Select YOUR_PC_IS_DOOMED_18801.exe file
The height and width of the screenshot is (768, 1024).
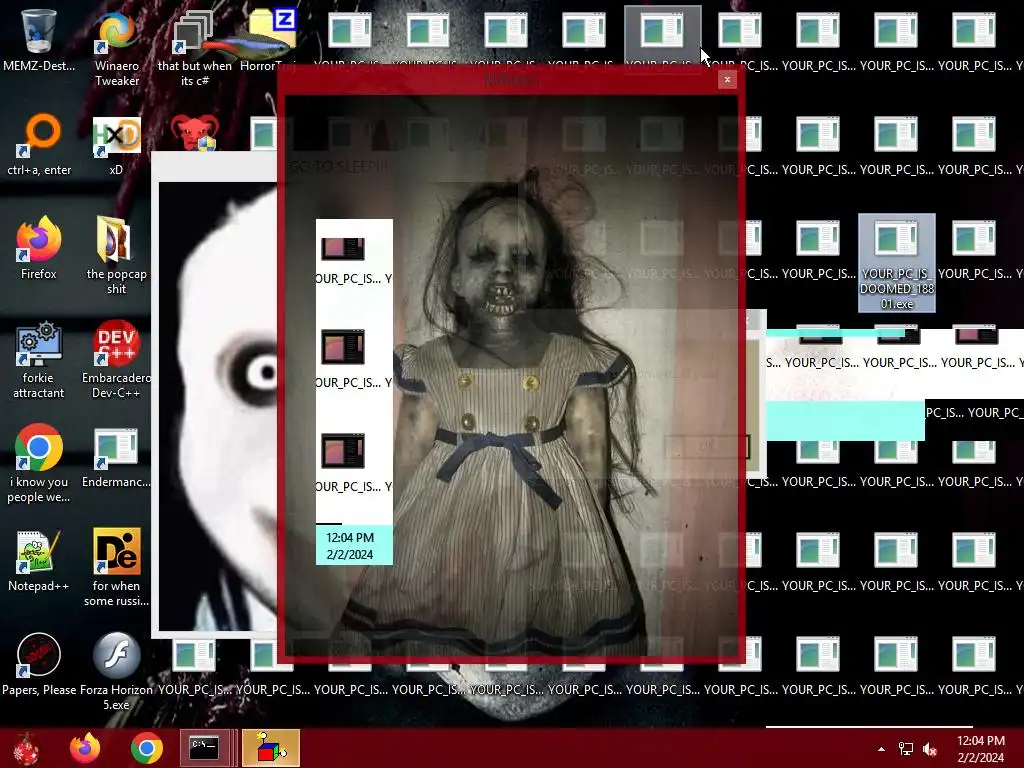point(897,263)
